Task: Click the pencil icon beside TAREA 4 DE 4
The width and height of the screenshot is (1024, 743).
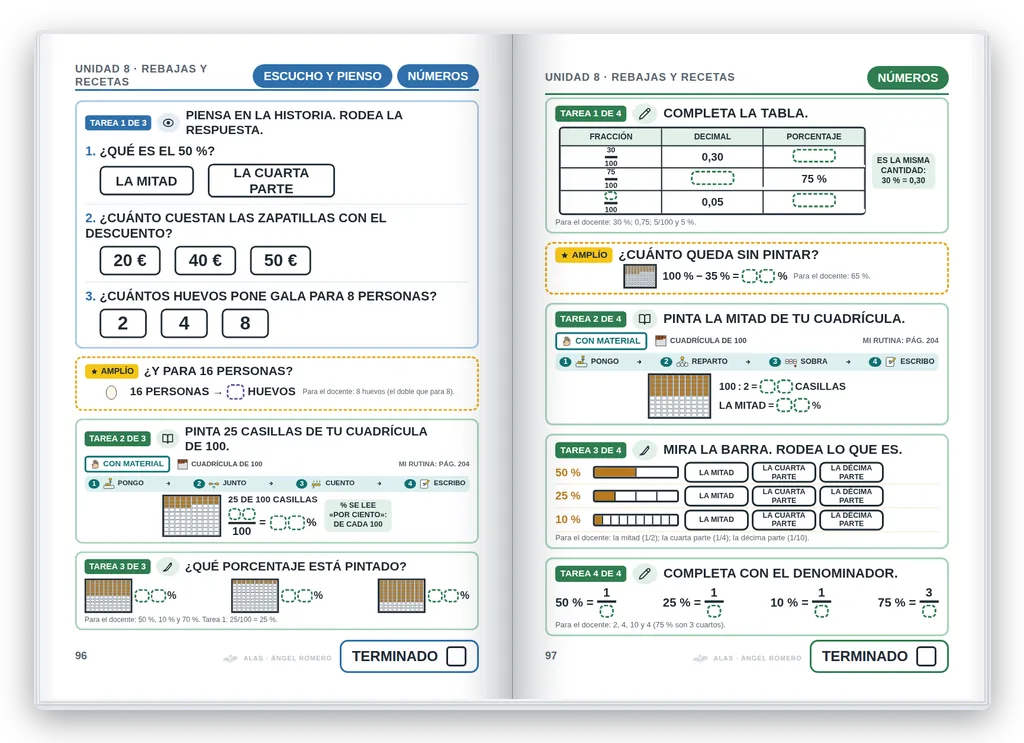Action: 645,574
